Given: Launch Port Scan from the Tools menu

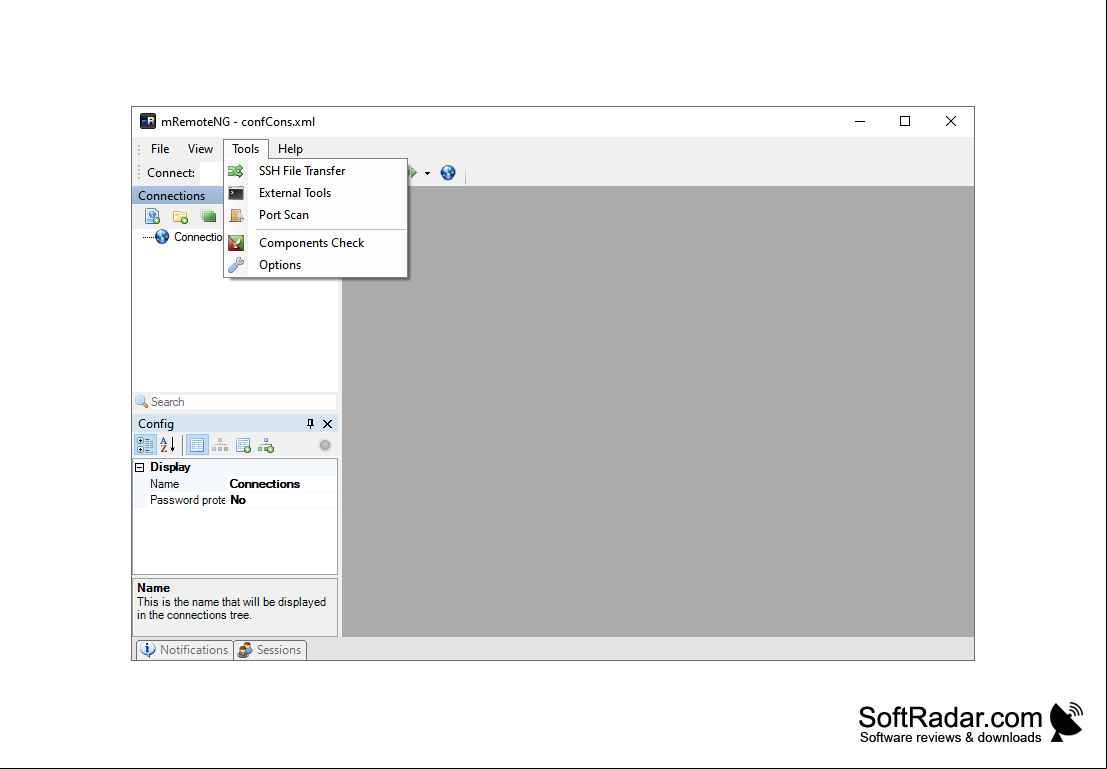Looking at the screenshot, I should [316, 215].
